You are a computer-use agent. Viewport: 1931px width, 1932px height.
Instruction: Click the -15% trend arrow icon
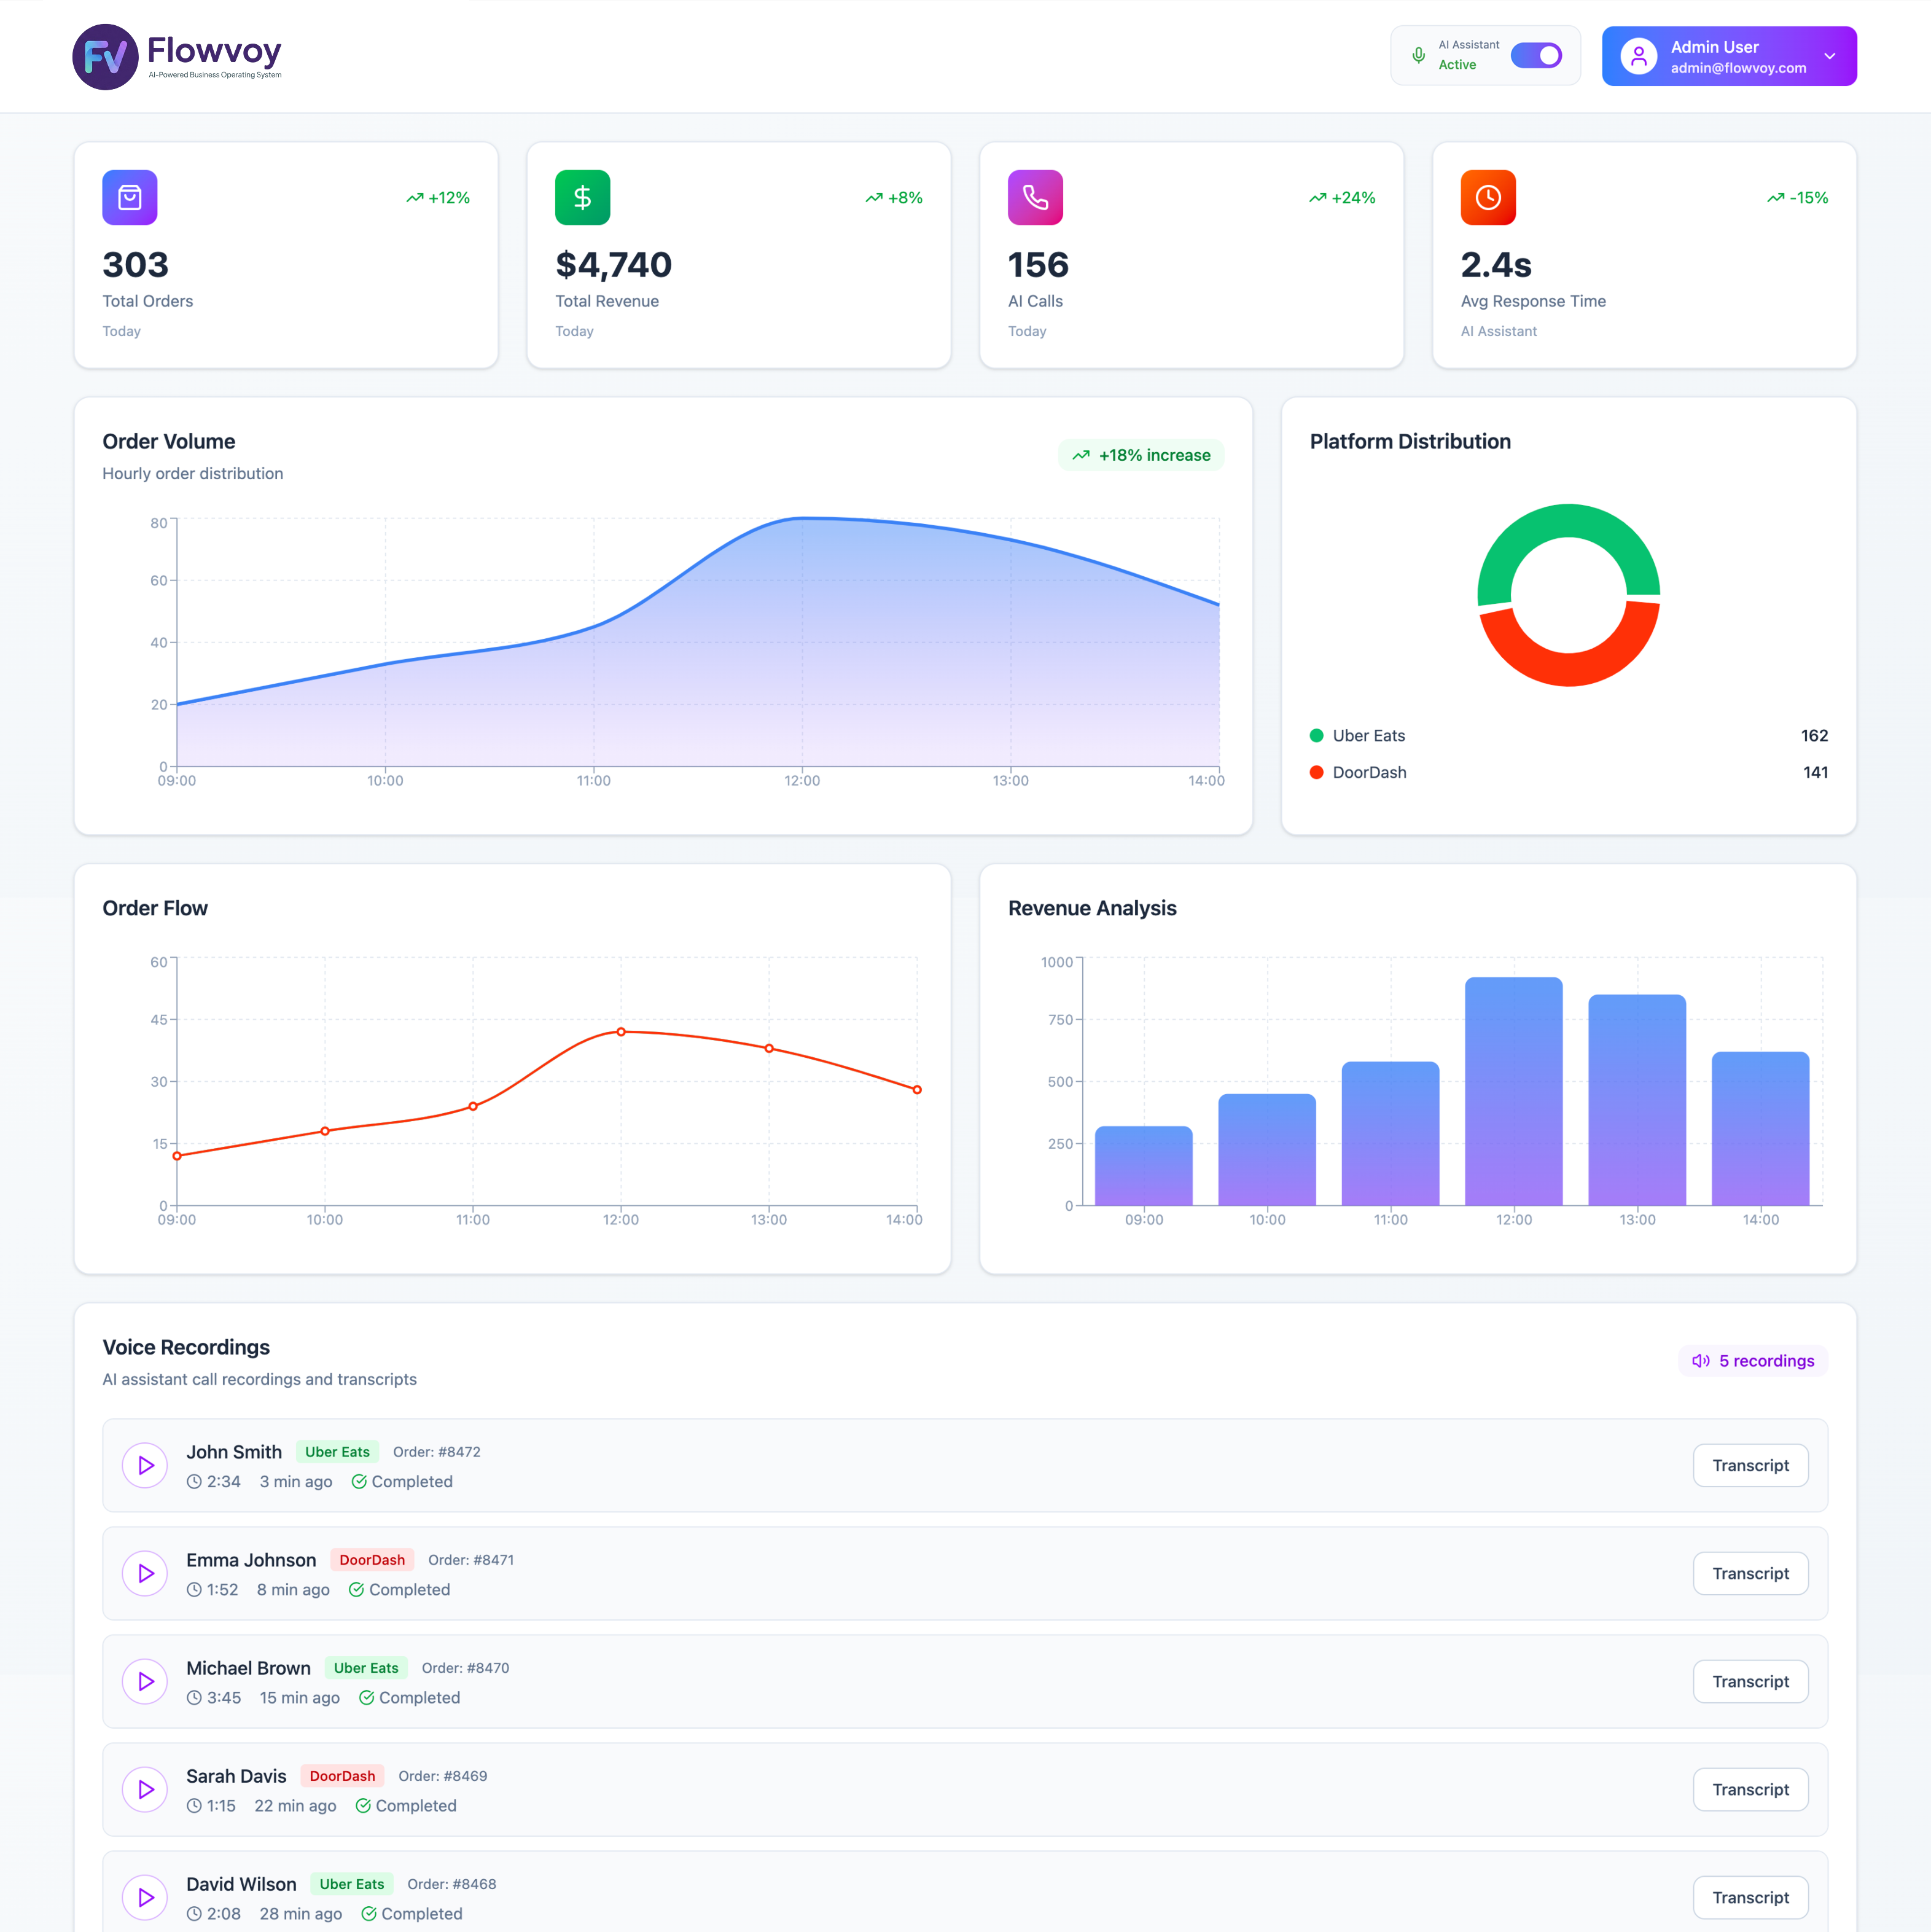point(1776,198)
